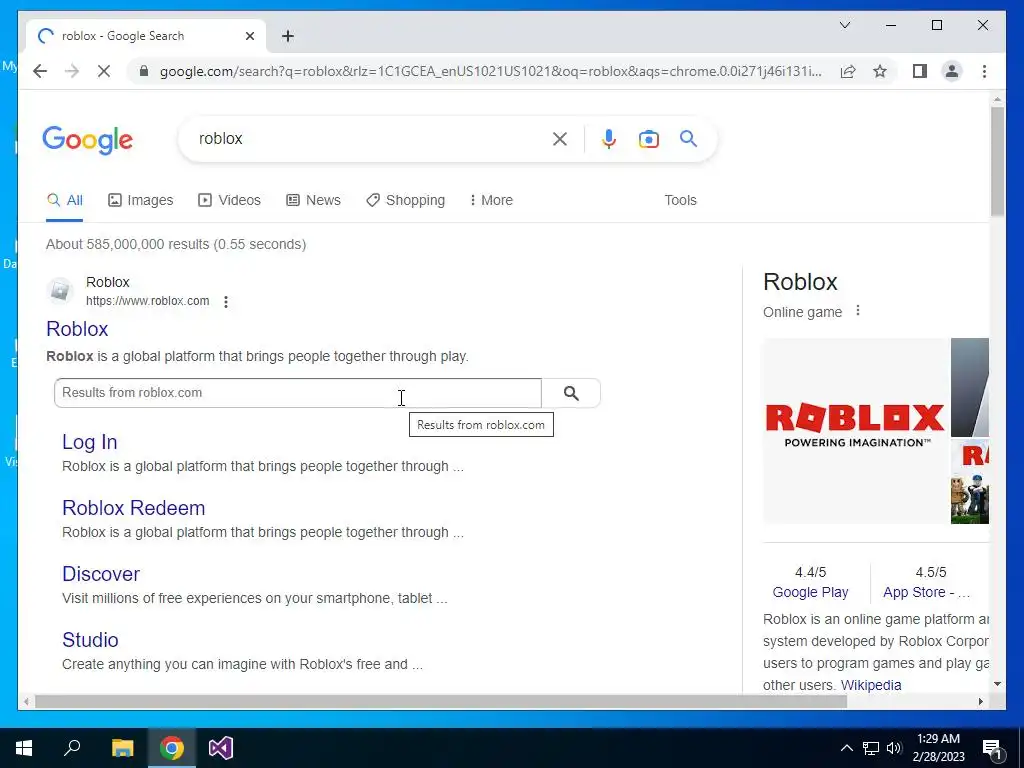The width and height of the screenshot is (1024, 768).
Task: Start voice search with the microphone icon
Action: 609,138
